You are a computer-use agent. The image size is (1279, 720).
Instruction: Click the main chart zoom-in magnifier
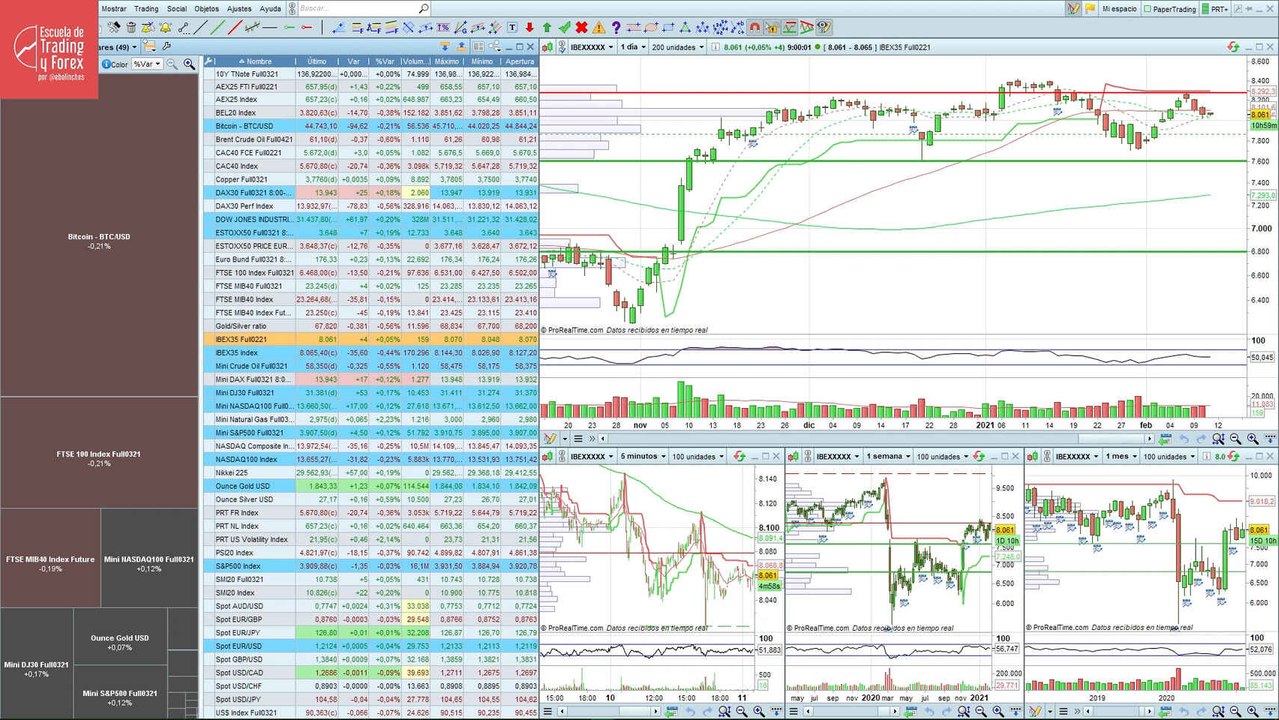[x=1253, y=438]
